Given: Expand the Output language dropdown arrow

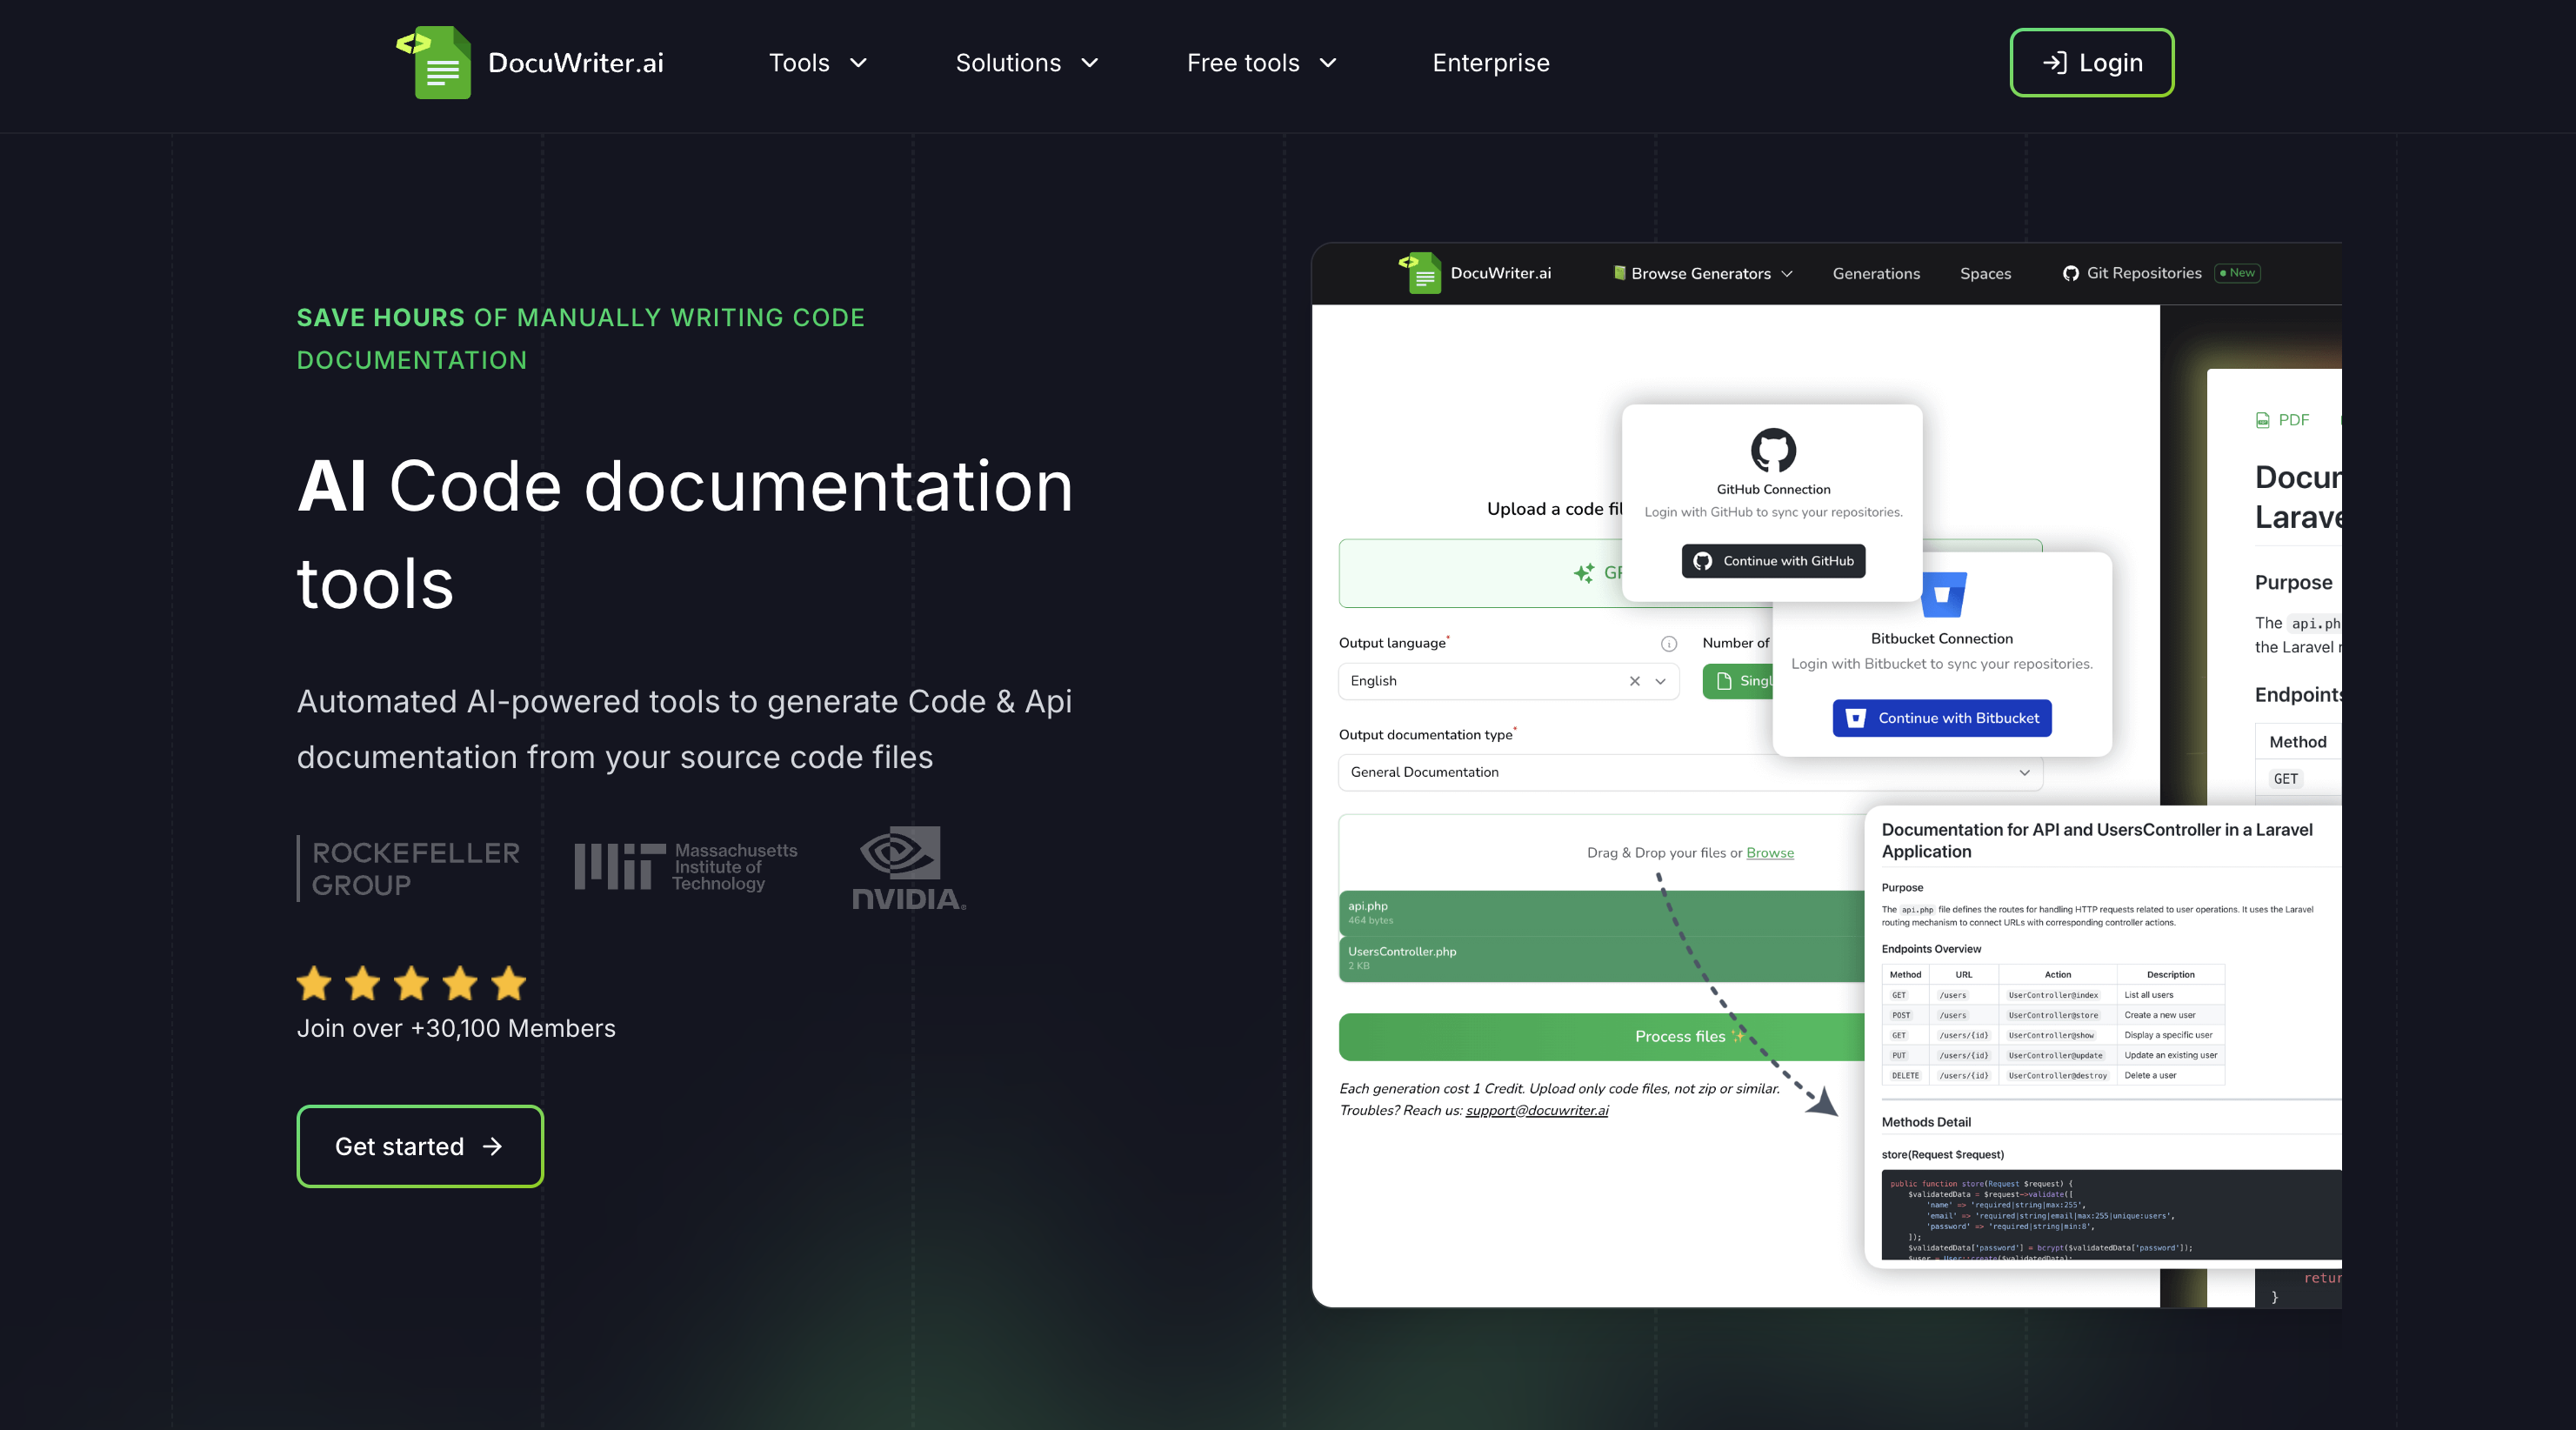Looking at the screenshot, I should coord(1661,681).
